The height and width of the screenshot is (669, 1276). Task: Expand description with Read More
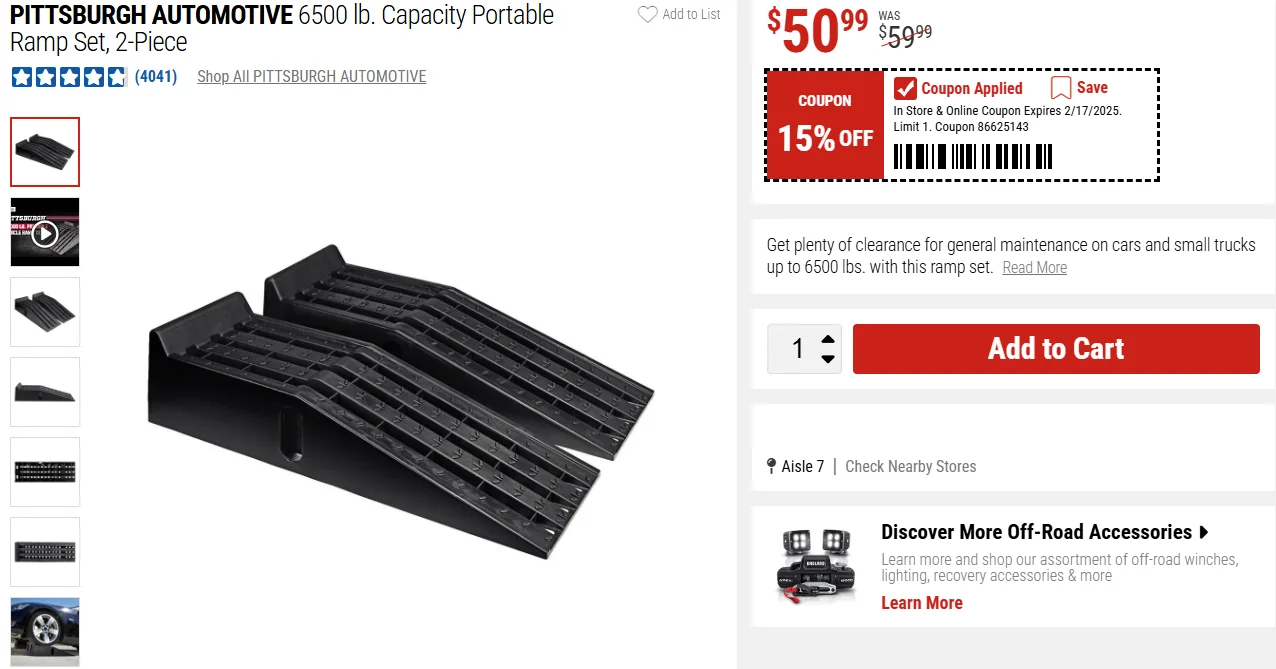point(1034,268)
